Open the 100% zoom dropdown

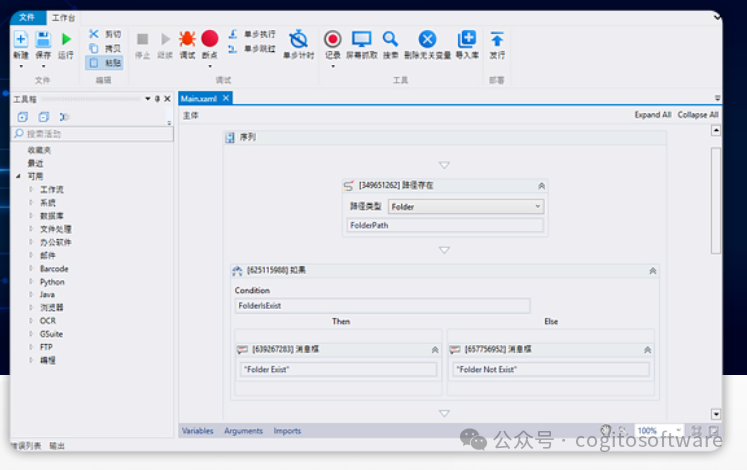pyautogui.click(x=678, y=430)
